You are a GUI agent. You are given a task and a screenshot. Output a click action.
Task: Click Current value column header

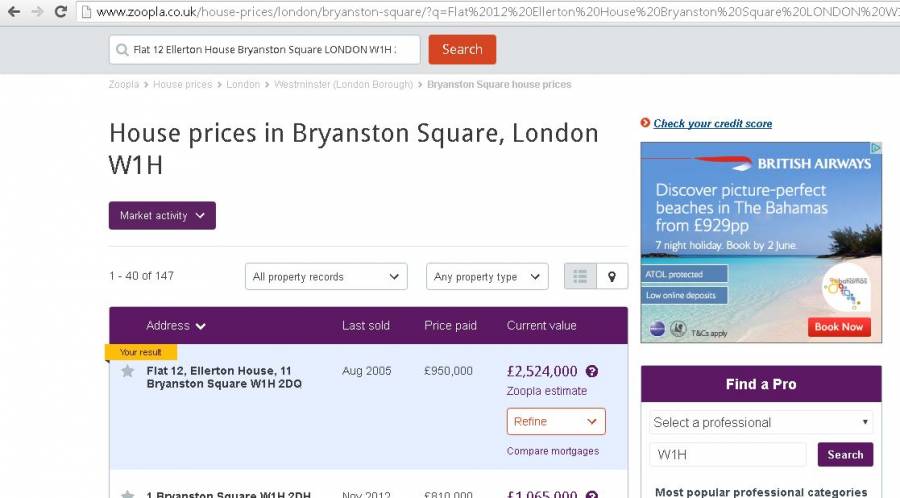[x=541, y=325]
